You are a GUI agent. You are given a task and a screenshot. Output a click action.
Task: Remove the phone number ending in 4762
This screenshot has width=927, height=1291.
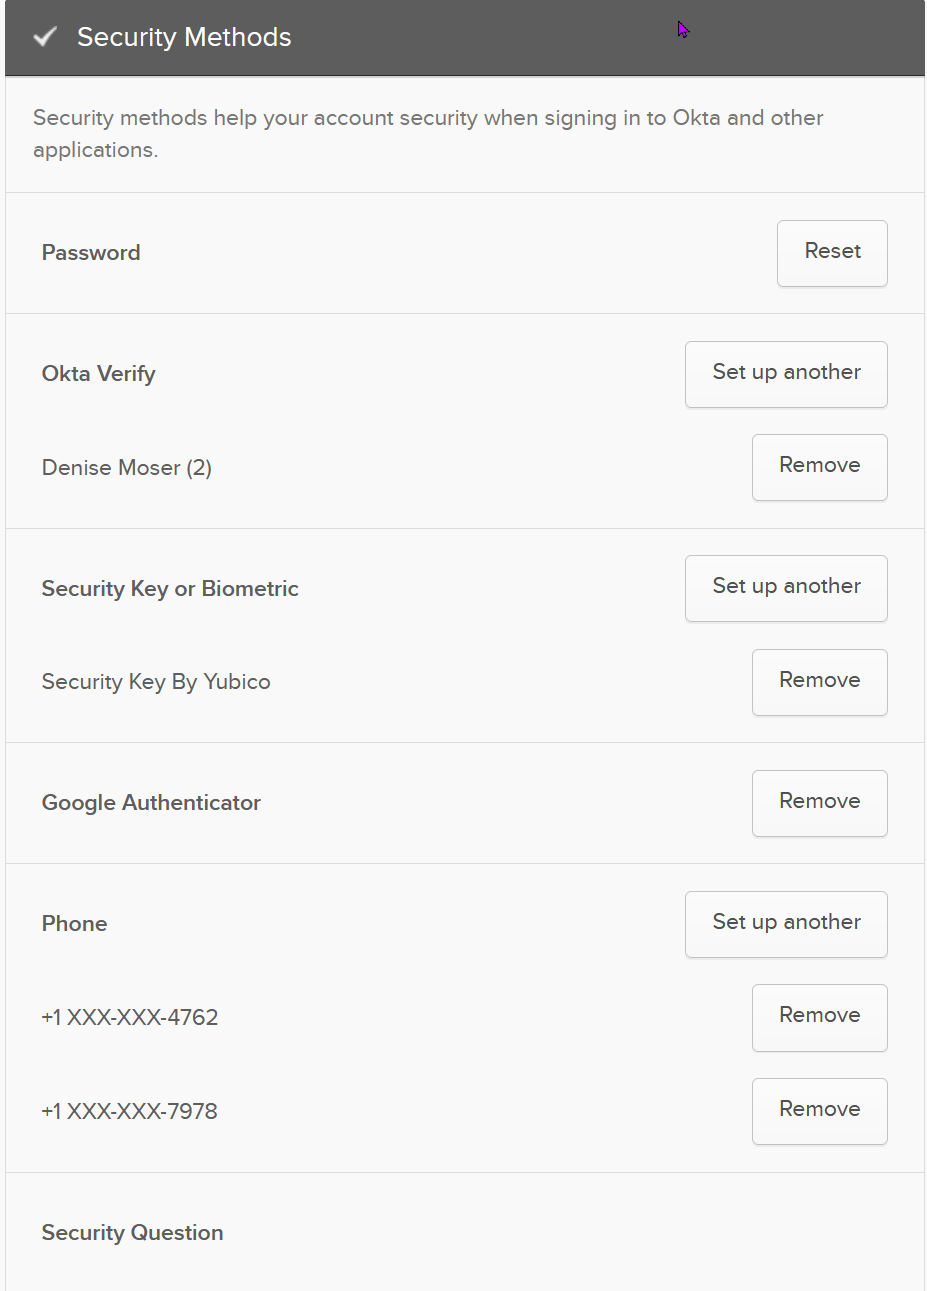[819, 1017]
